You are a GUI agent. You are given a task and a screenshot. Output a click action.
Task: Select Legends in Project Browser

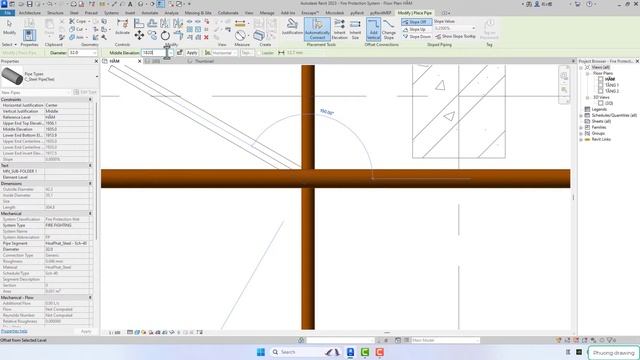click(599, 109)
